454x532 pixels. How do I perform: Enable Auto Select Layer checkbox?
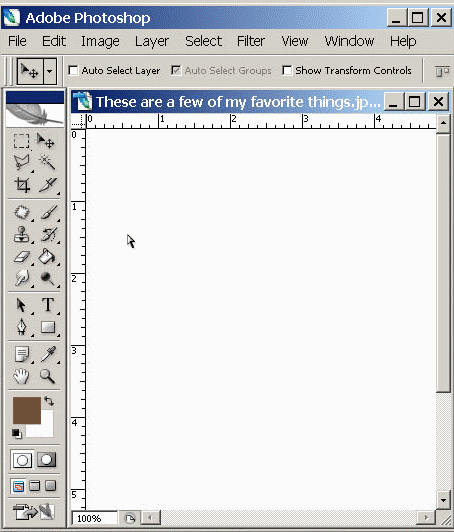tap(73, 71)
